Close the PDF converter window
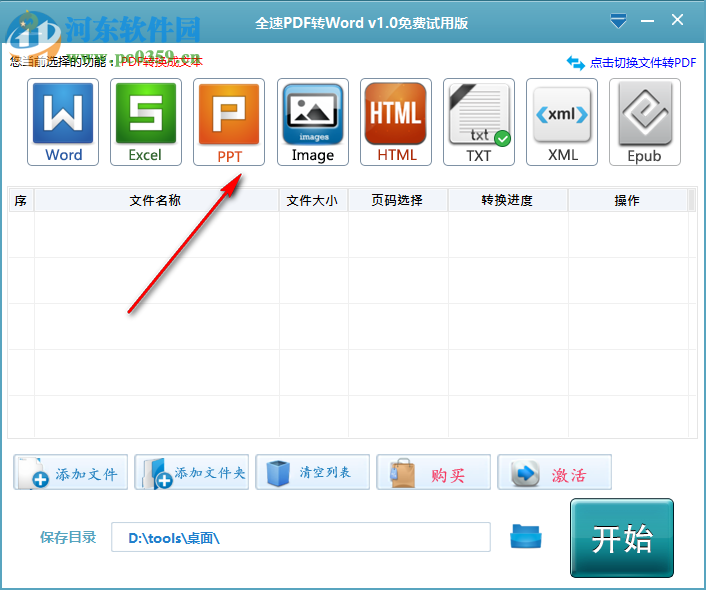Image resolution: width=706 pixels, height=590 pixels. point(677,20)
